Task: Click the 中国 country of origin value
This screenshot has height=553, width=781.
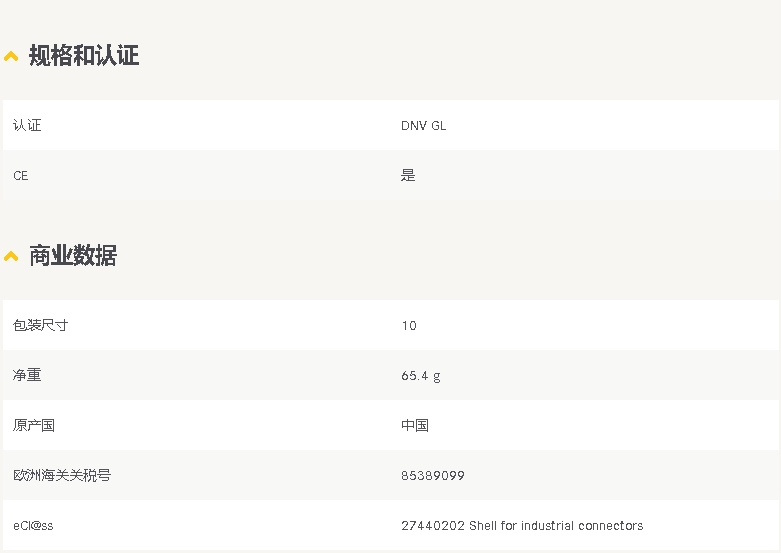Action: pos(415,425)
